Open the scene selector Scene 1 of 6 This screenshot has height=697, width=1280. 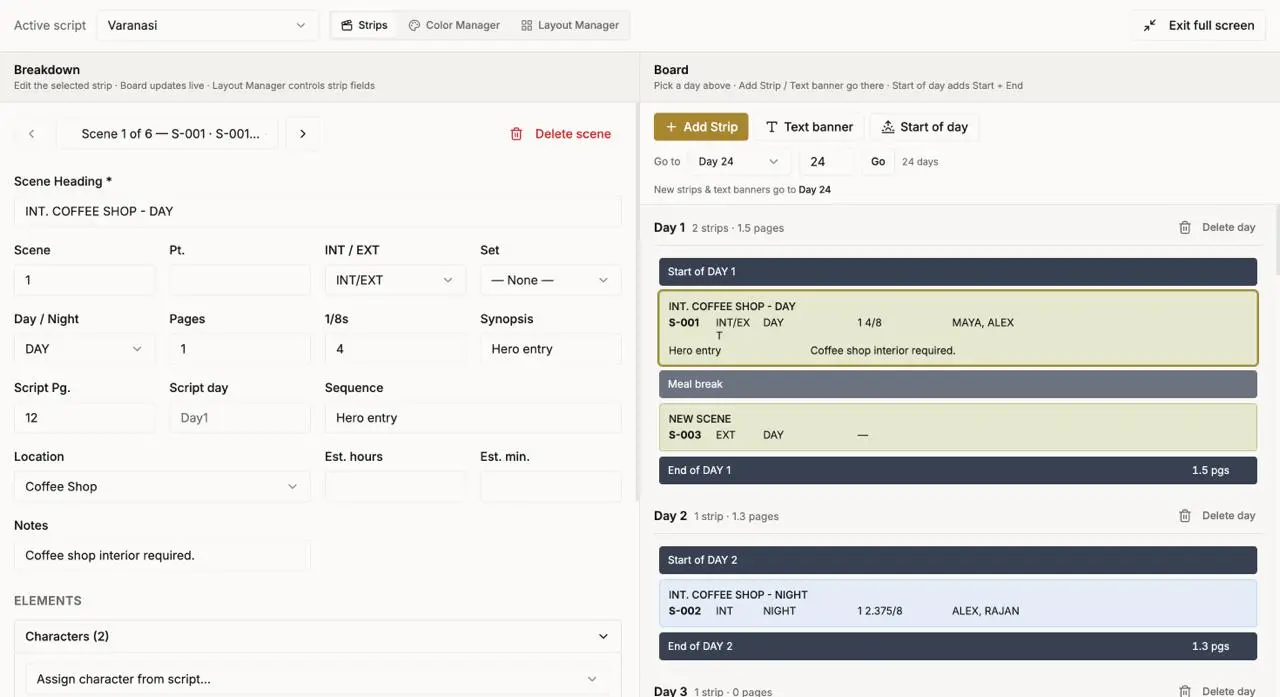167,134
